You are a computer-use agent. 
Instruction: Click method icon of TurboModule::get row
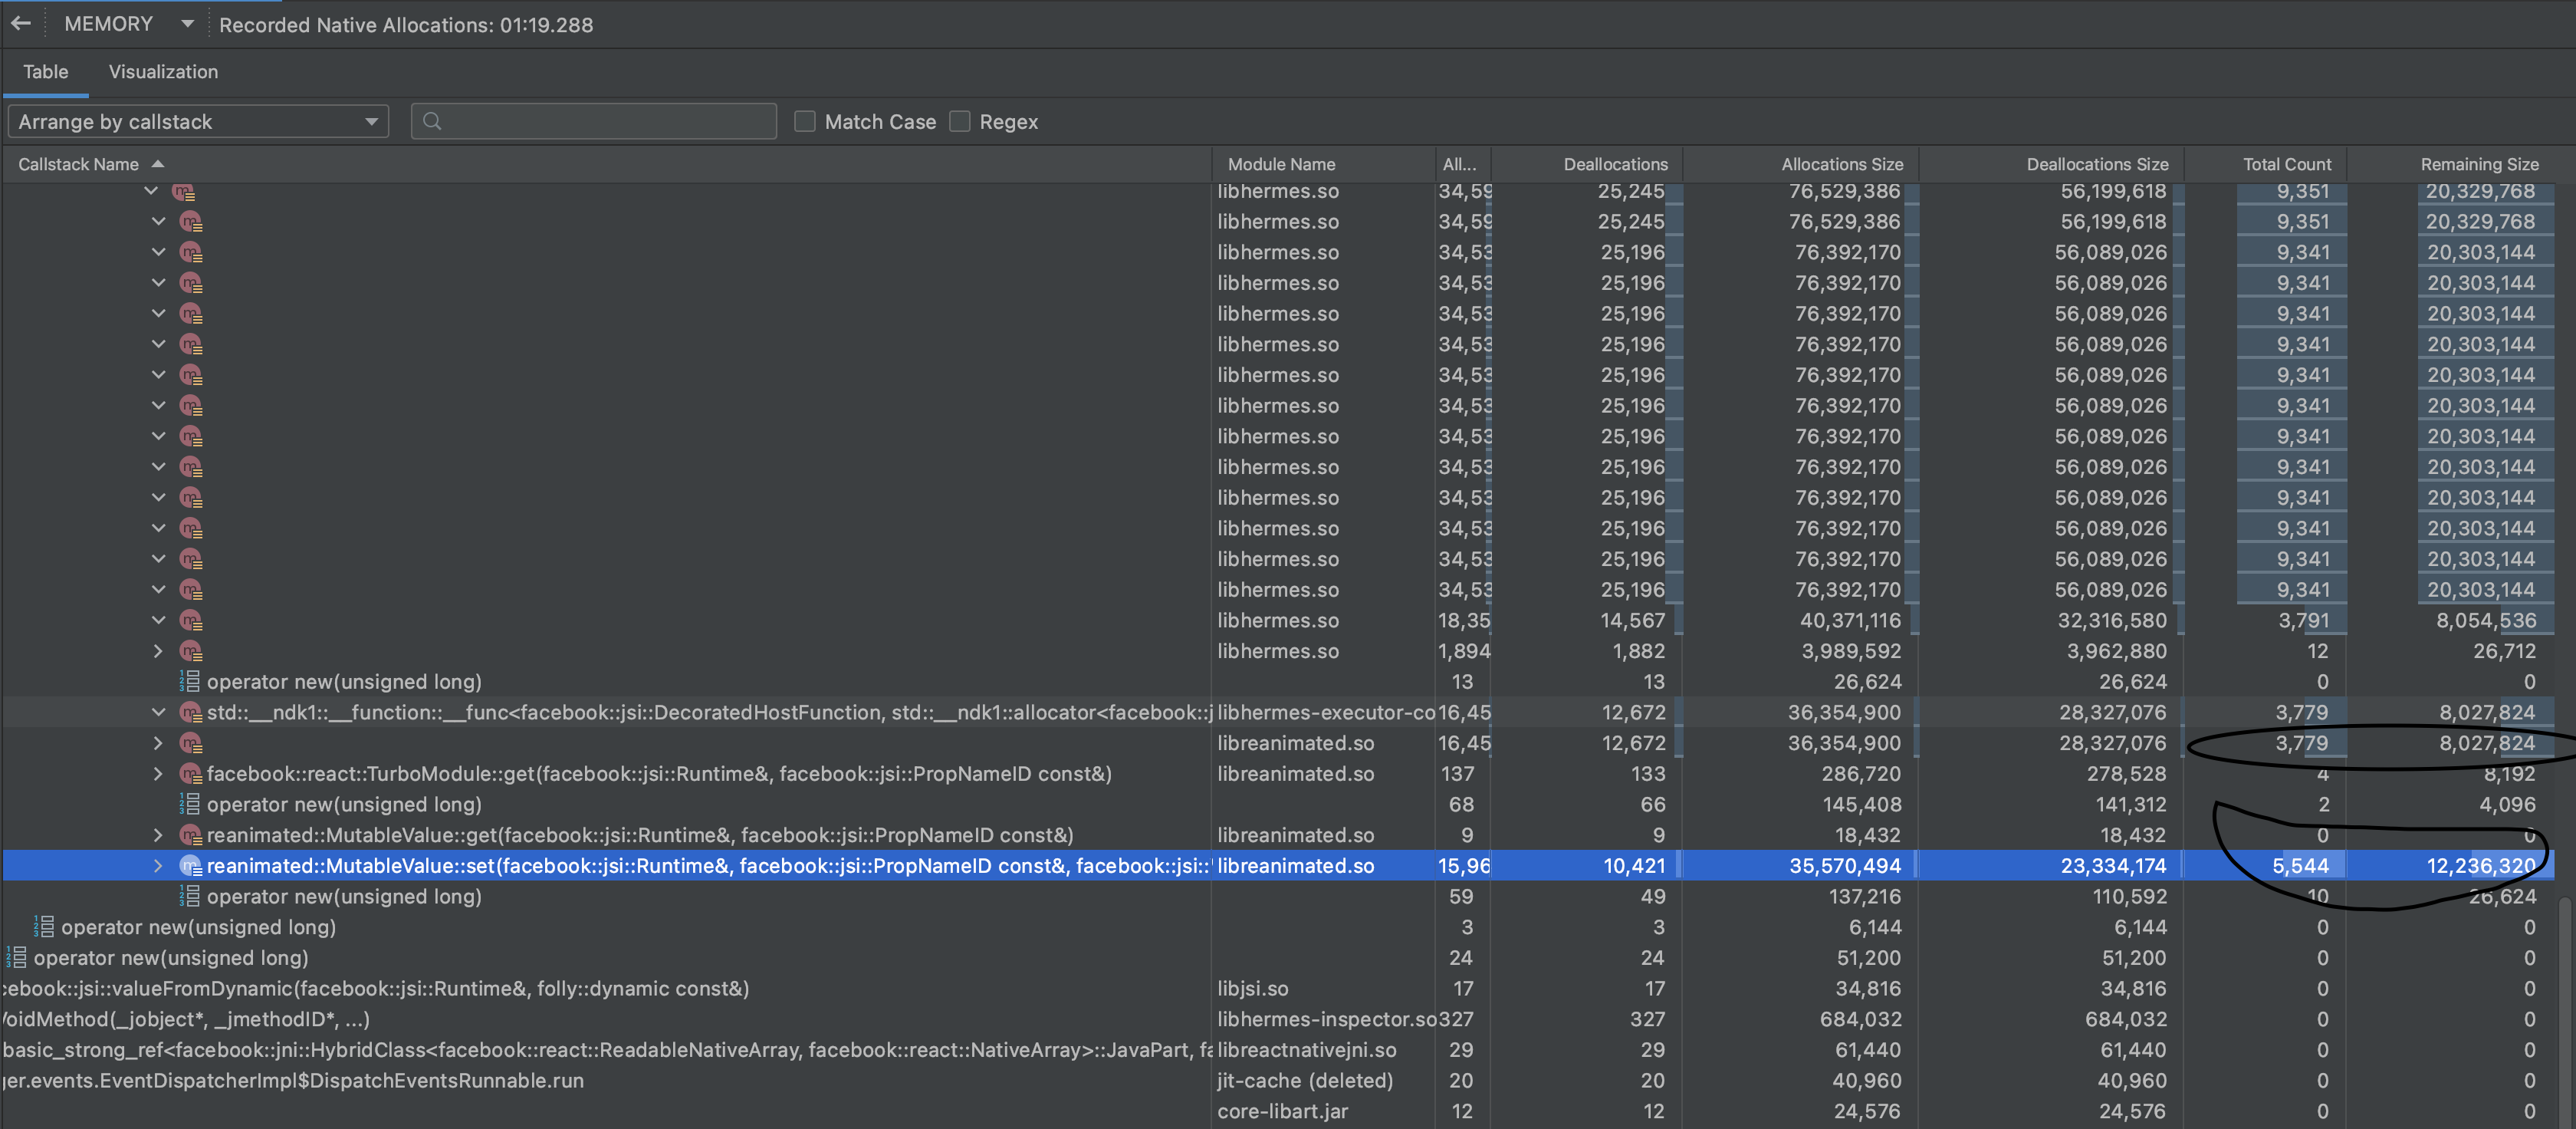click(191, 774)
